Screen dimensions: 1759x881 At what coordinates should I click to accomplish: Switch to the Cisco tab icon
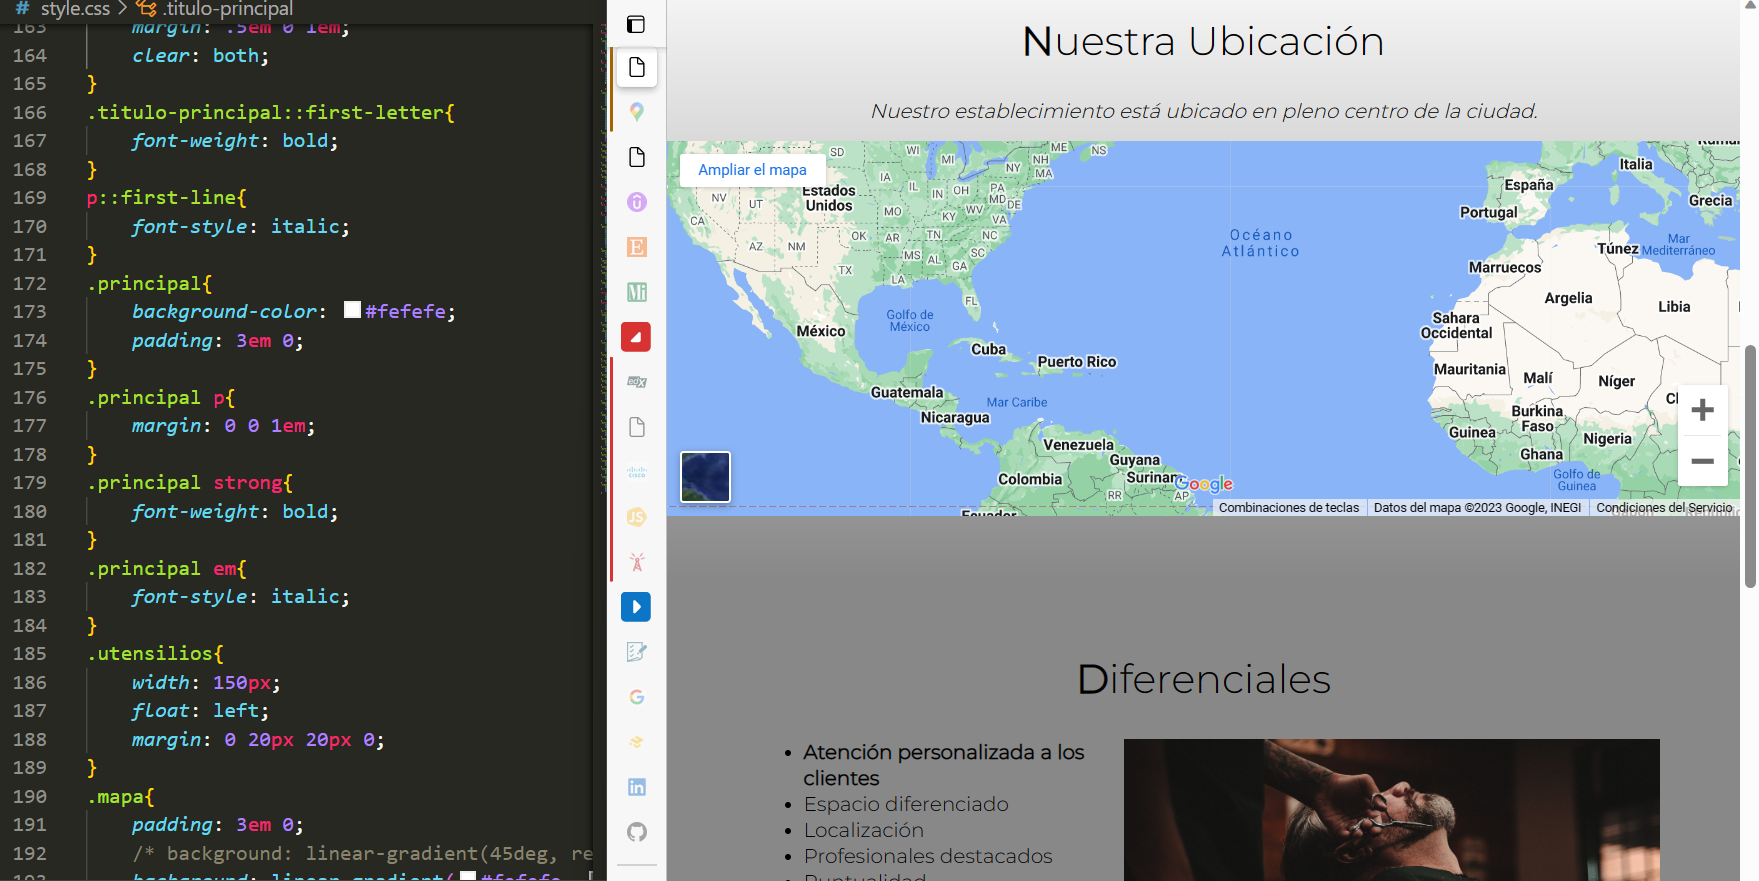click(636, 472)
